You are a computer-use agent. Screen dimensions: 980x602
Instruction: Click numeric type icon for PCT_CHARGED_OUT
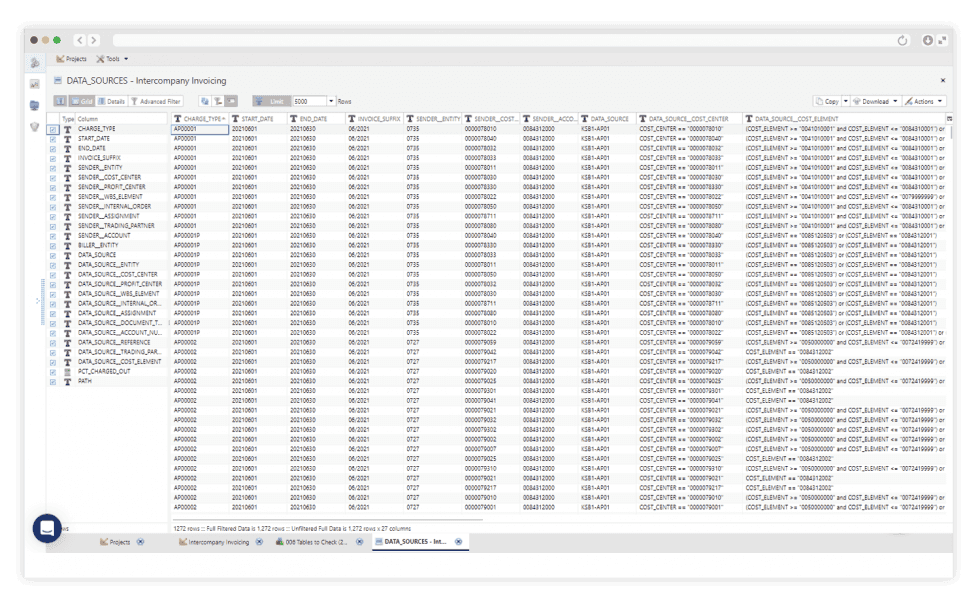point(68,371)
